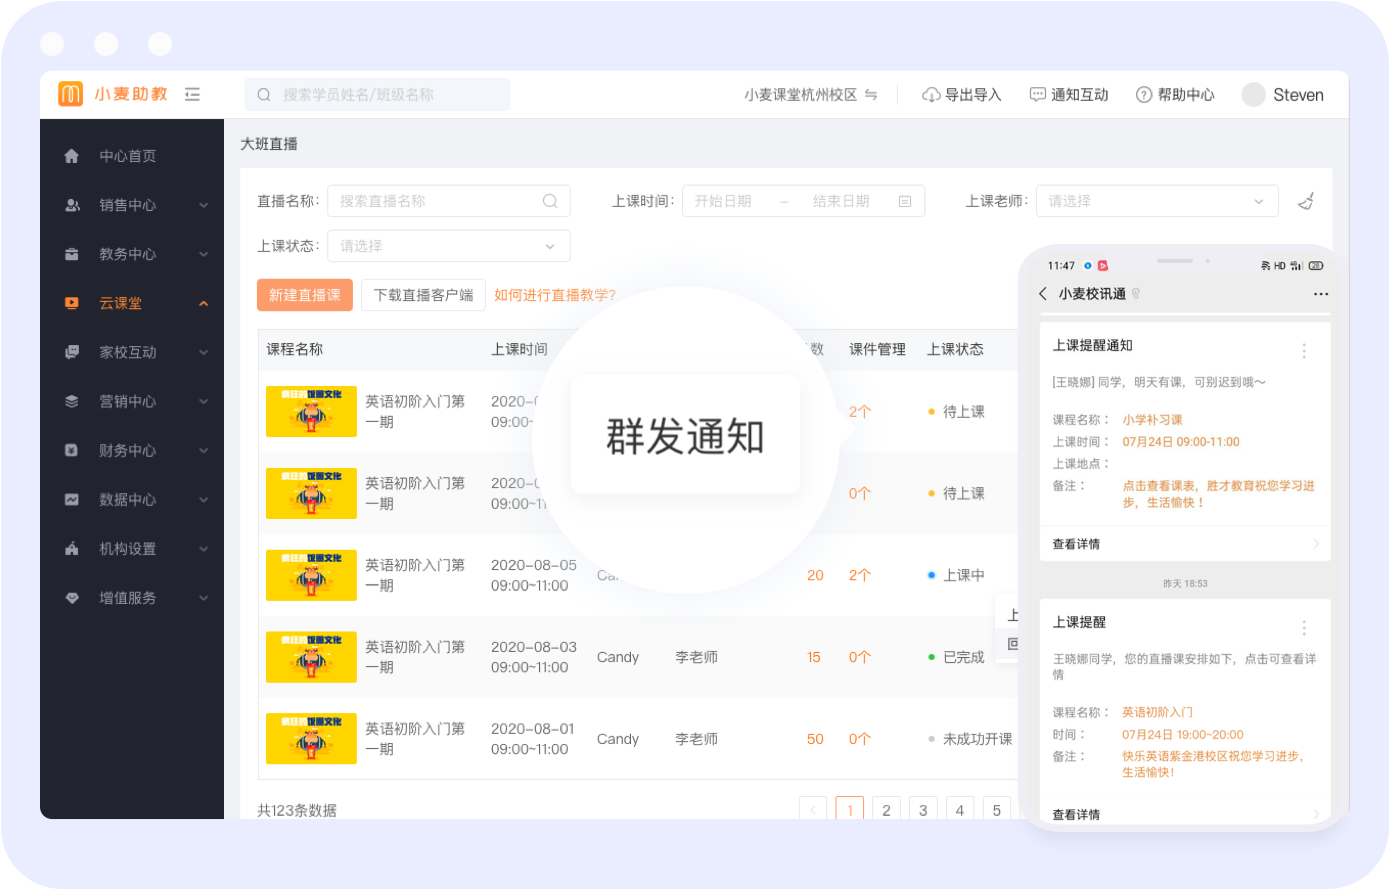Open options for 上课提醒通知 card

[1304, 351]
